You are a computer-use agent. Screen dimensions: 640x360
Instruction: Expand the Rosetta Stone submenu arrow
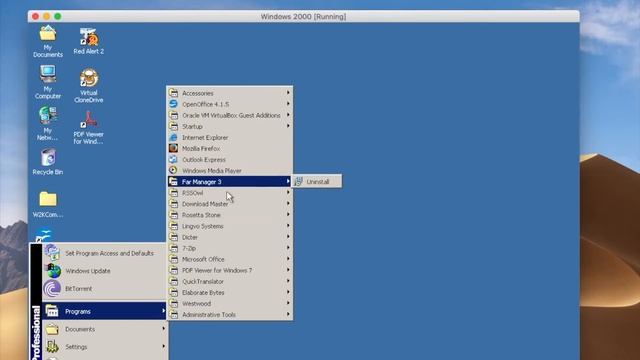point(288,215)
